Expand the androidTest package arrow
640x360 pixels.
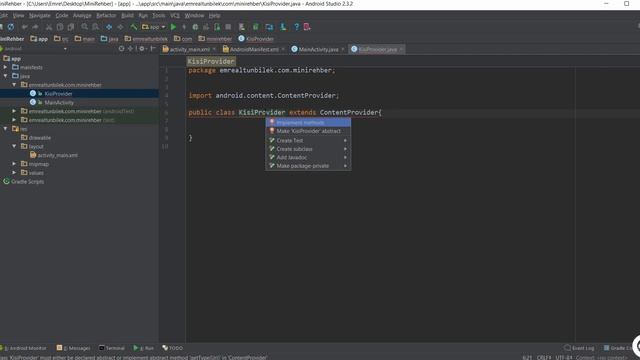tap(14, 111)
